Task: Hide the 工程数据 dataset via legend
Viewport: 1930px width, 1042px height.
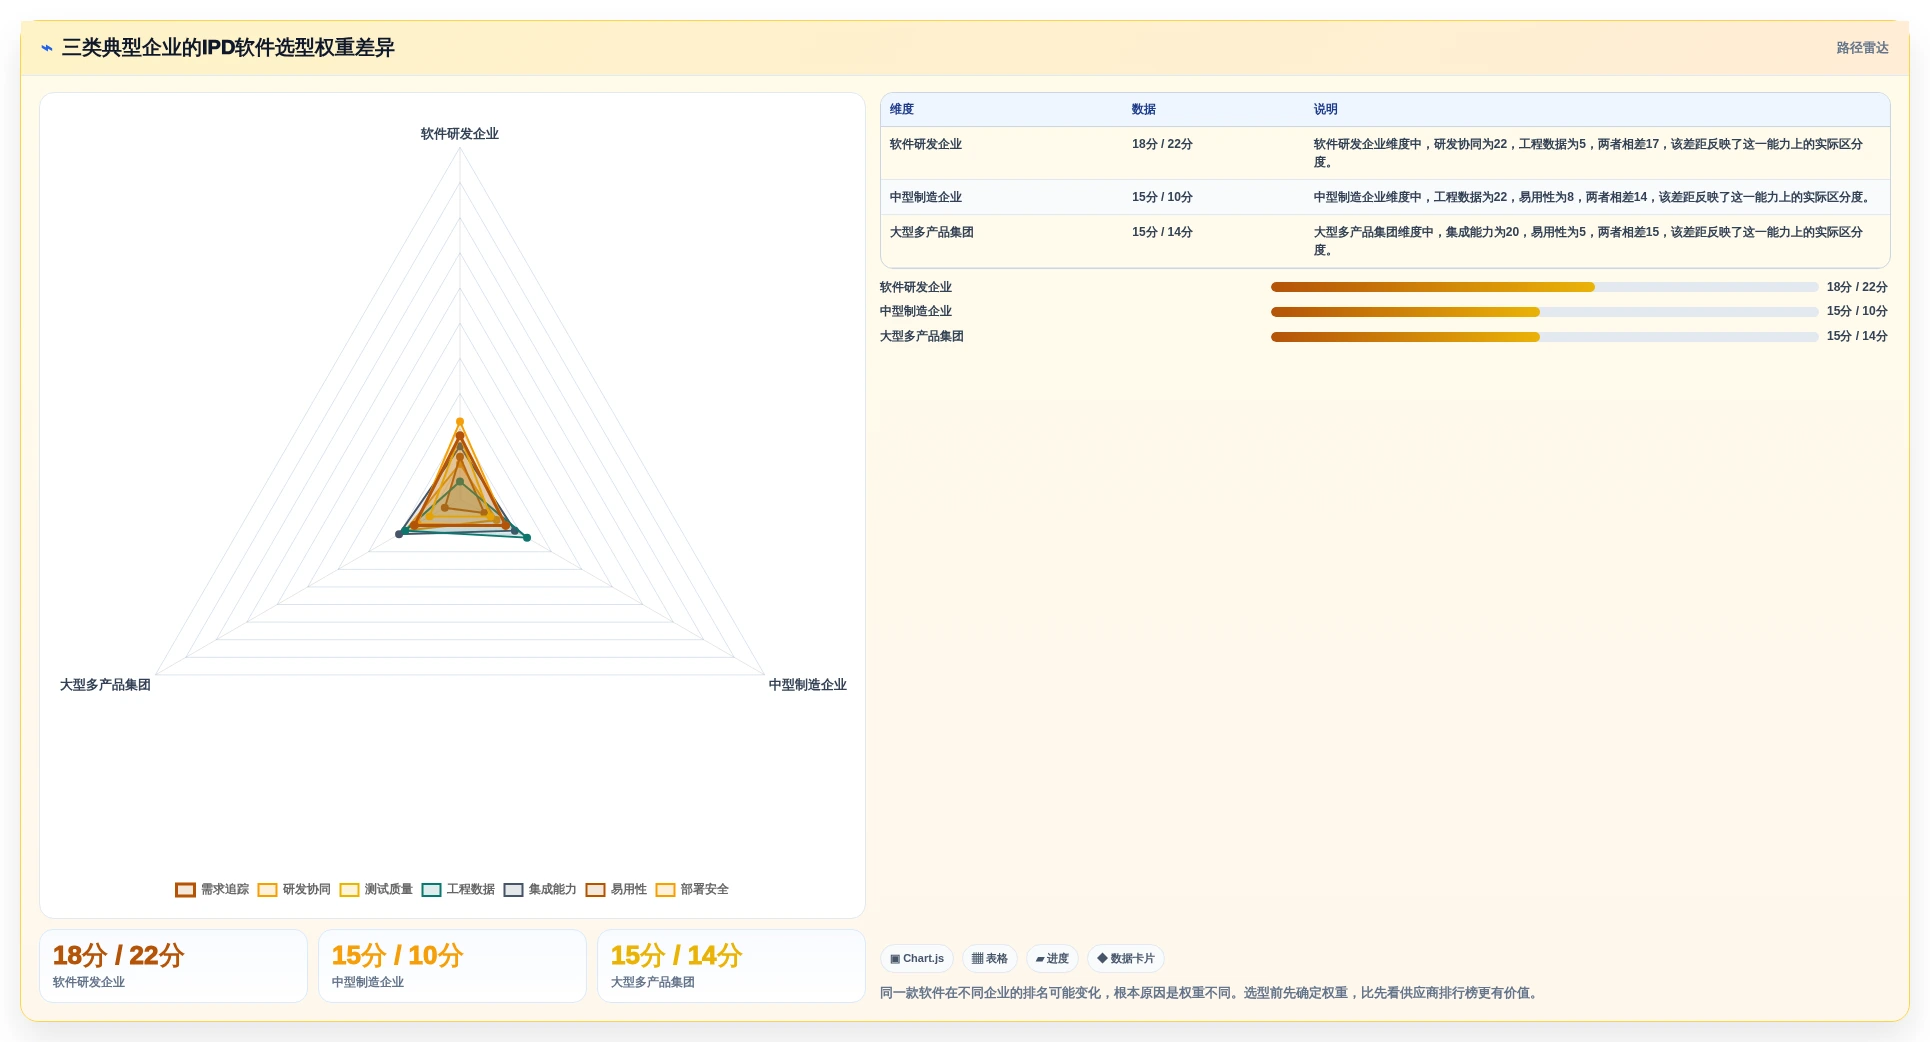Action: 431,890
